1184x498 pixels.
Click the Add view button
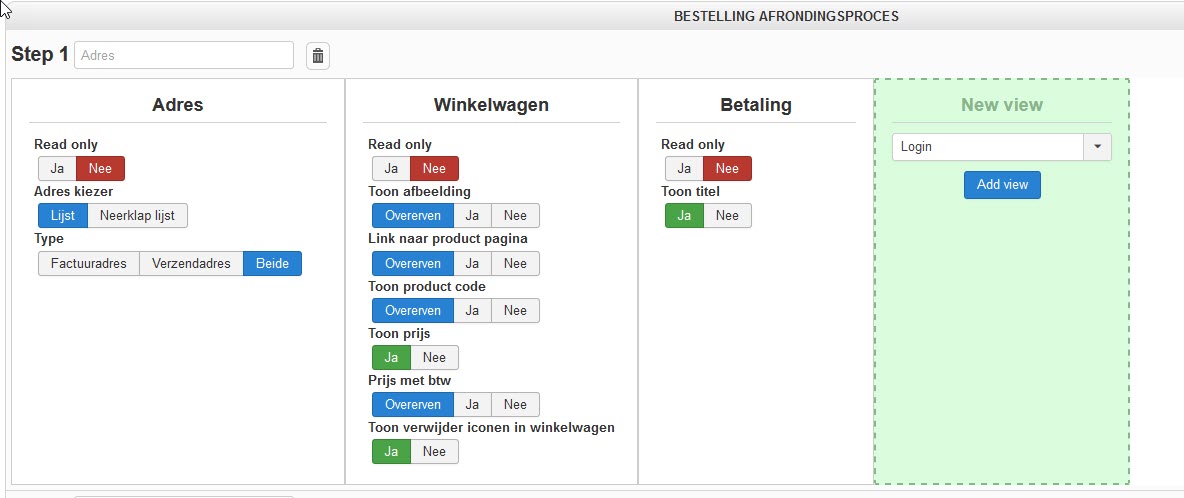click(x=1002, y=185)
